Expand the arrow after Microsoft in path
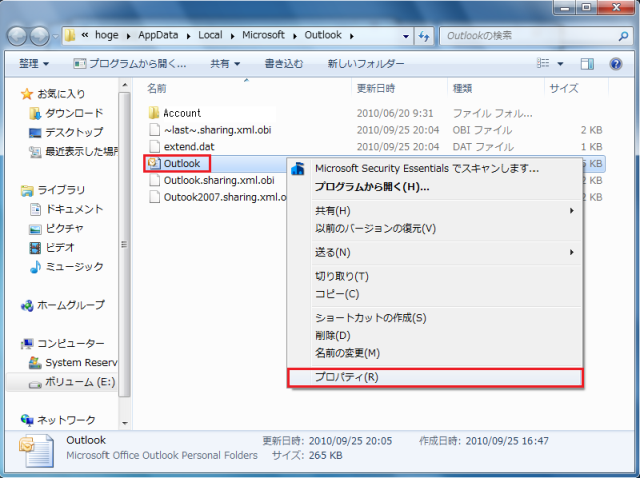The image size is (640, 478). coord(295,36)
